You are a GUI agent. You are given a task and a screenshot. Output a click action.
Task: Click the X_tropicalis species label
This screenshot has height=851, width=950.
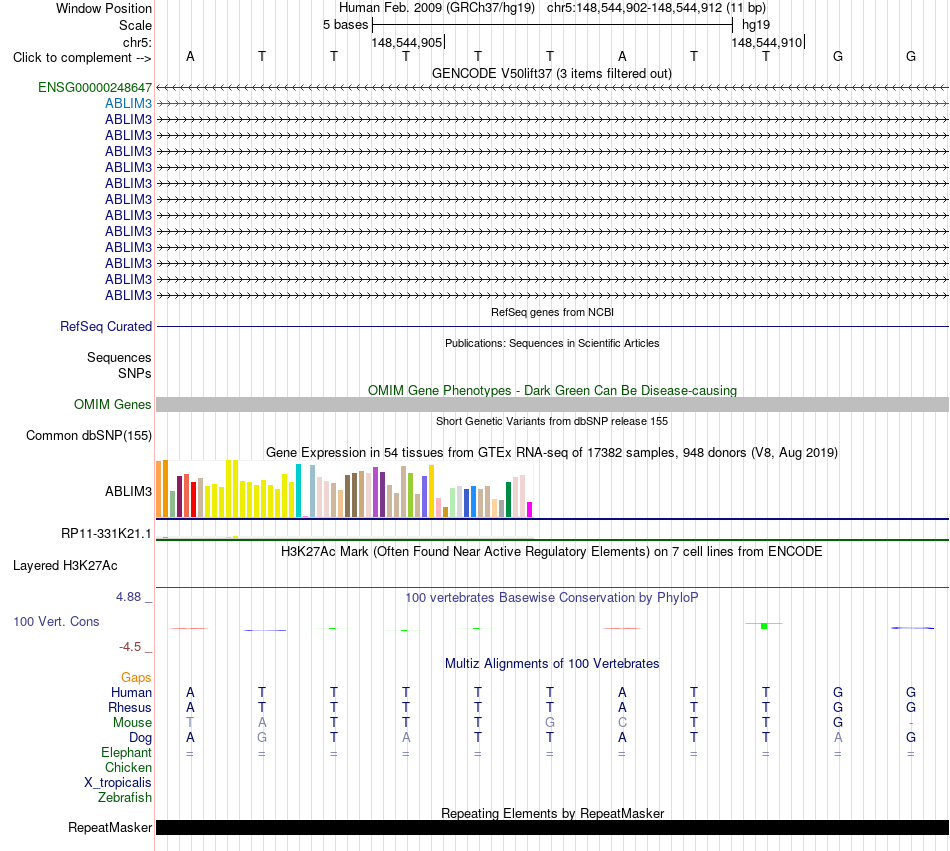[118, 783]
